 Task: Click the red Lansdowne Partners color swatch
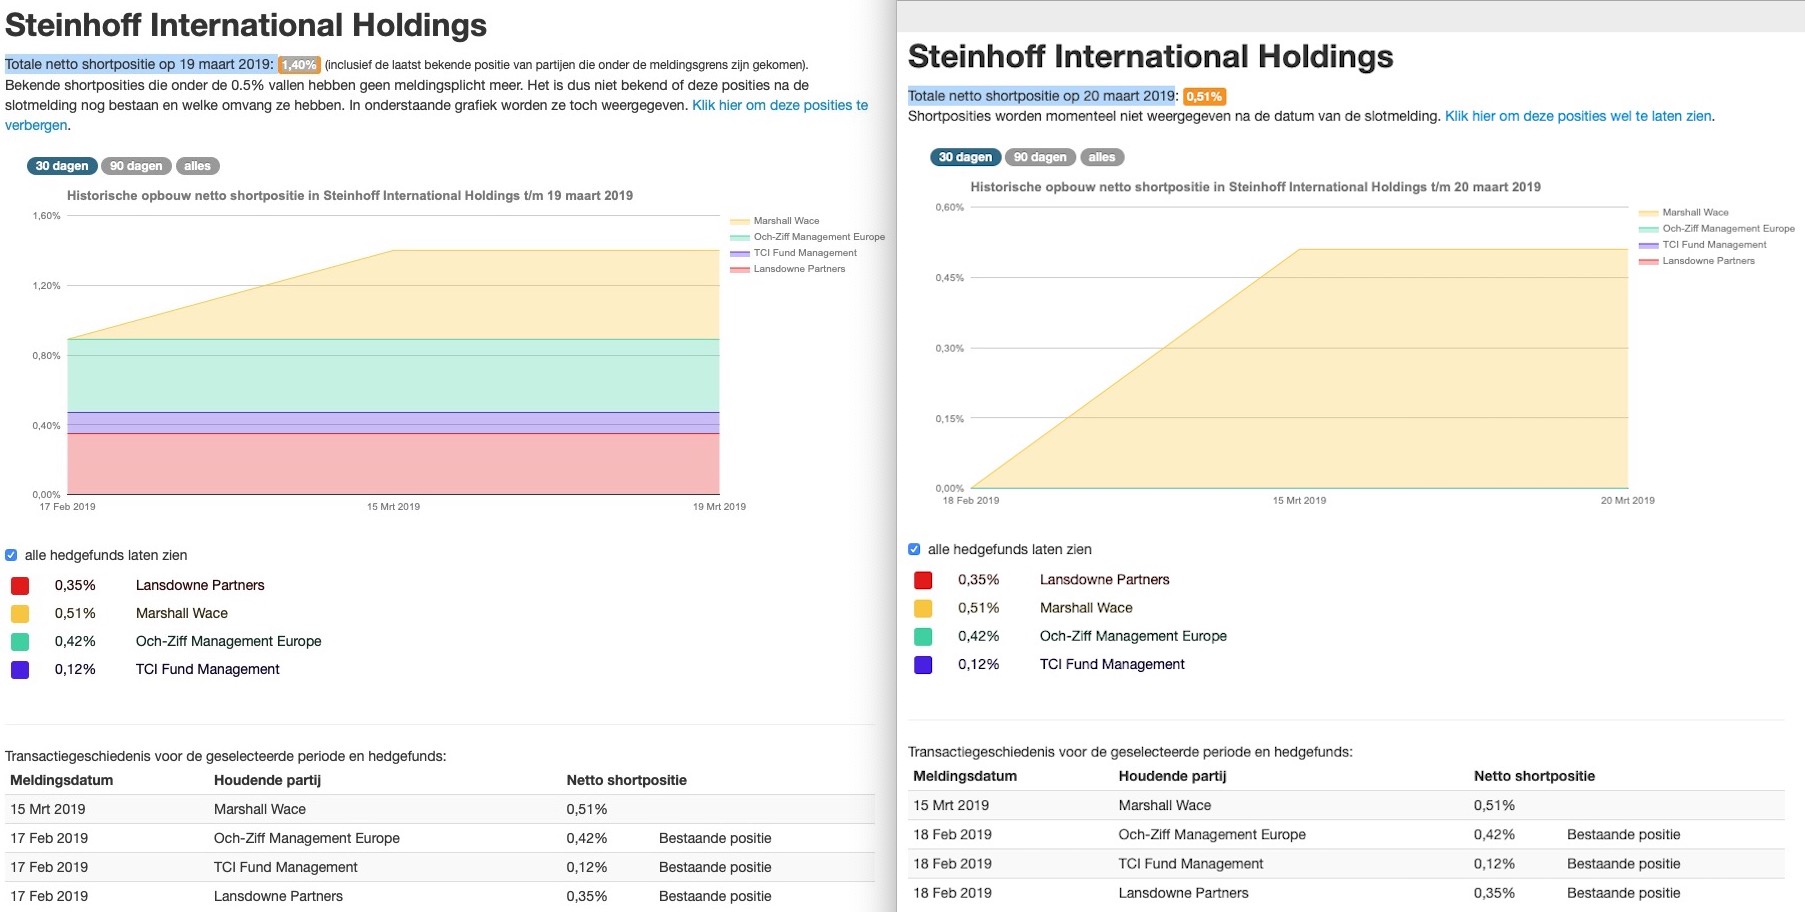[x=19, y=584]
